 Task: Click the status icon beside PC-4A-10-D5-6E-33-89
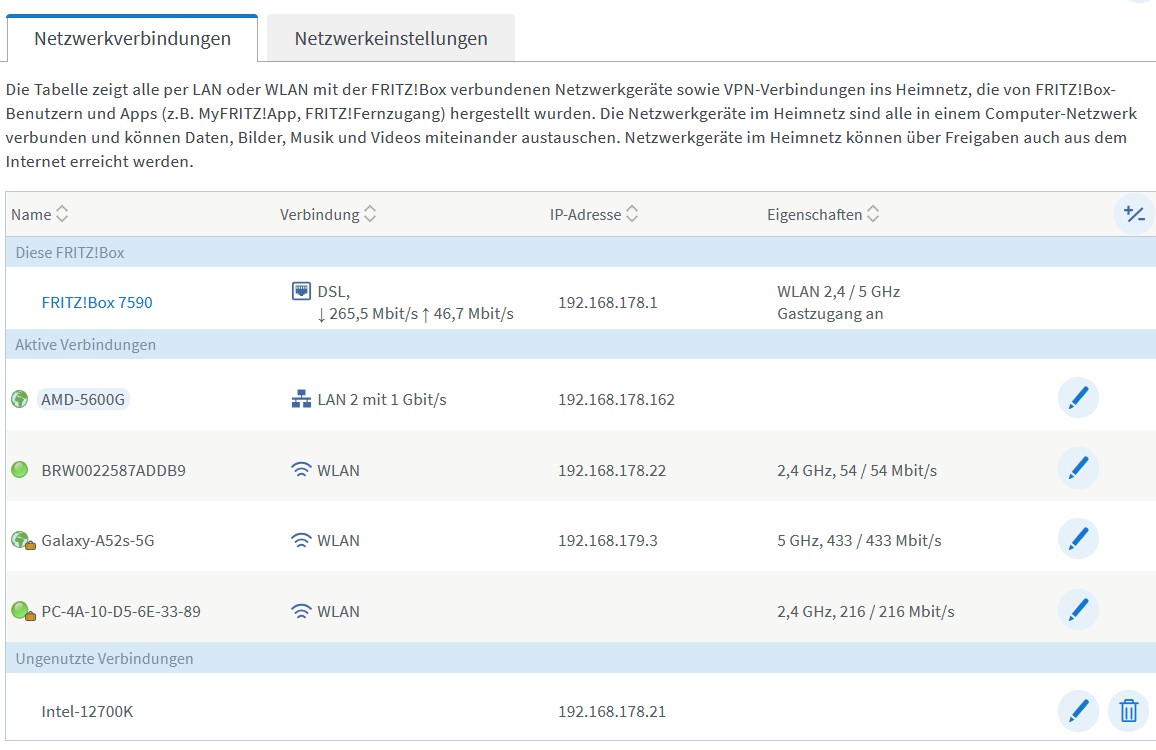click(x=22, y=611)
